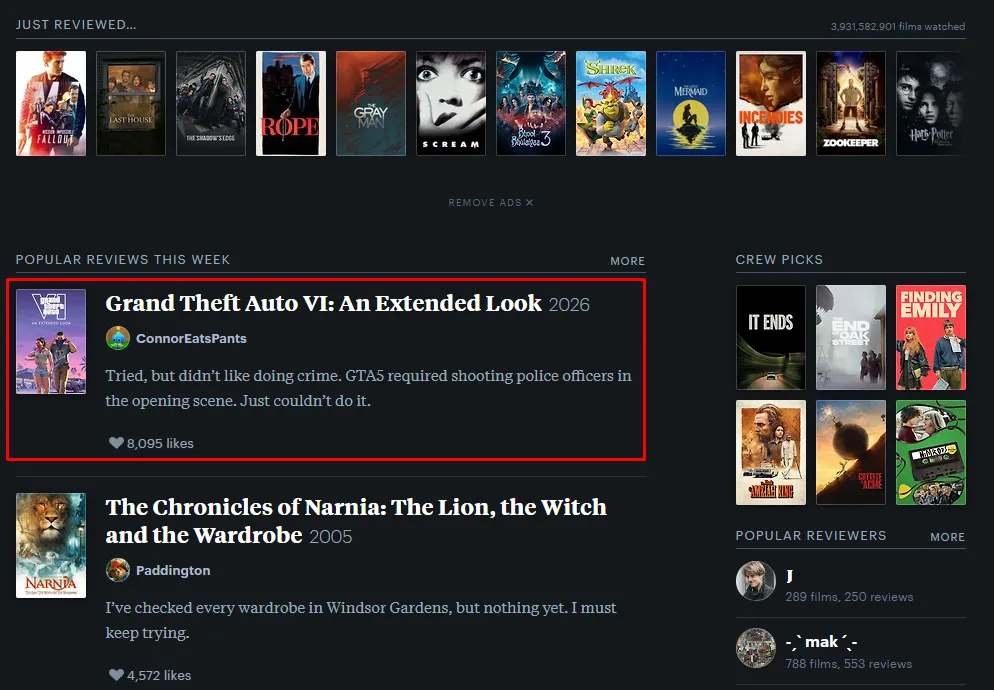Open the Narnia poster thumbnail
The image size is (994, 690).
click(51, 545)
